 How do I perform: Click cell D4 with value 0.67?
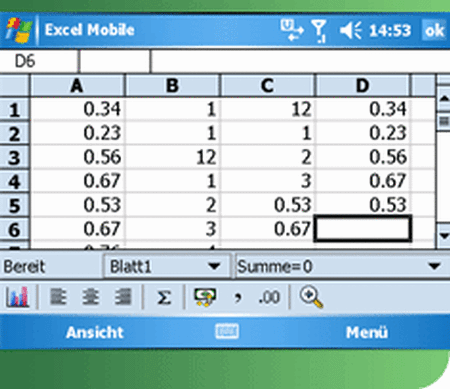[362, 181]
